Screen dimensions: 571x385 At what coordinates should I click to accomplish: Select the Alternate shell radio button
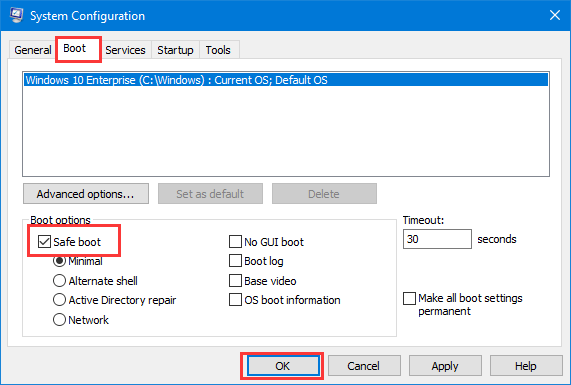[59, 281]
